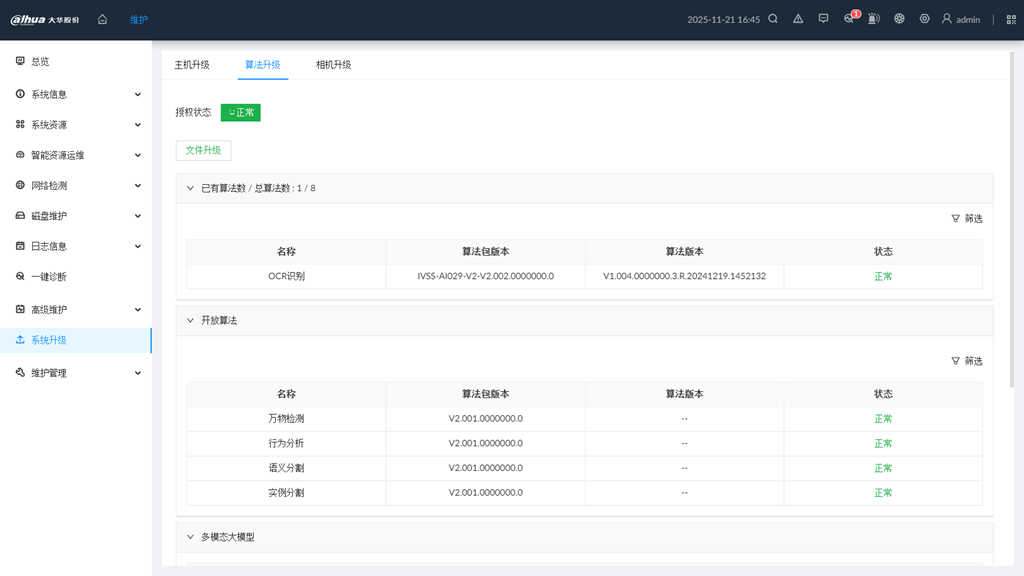Switch to 相机升级 tab
The height and width of the screenshot is (576, 1024).
[x=333, y=65]
